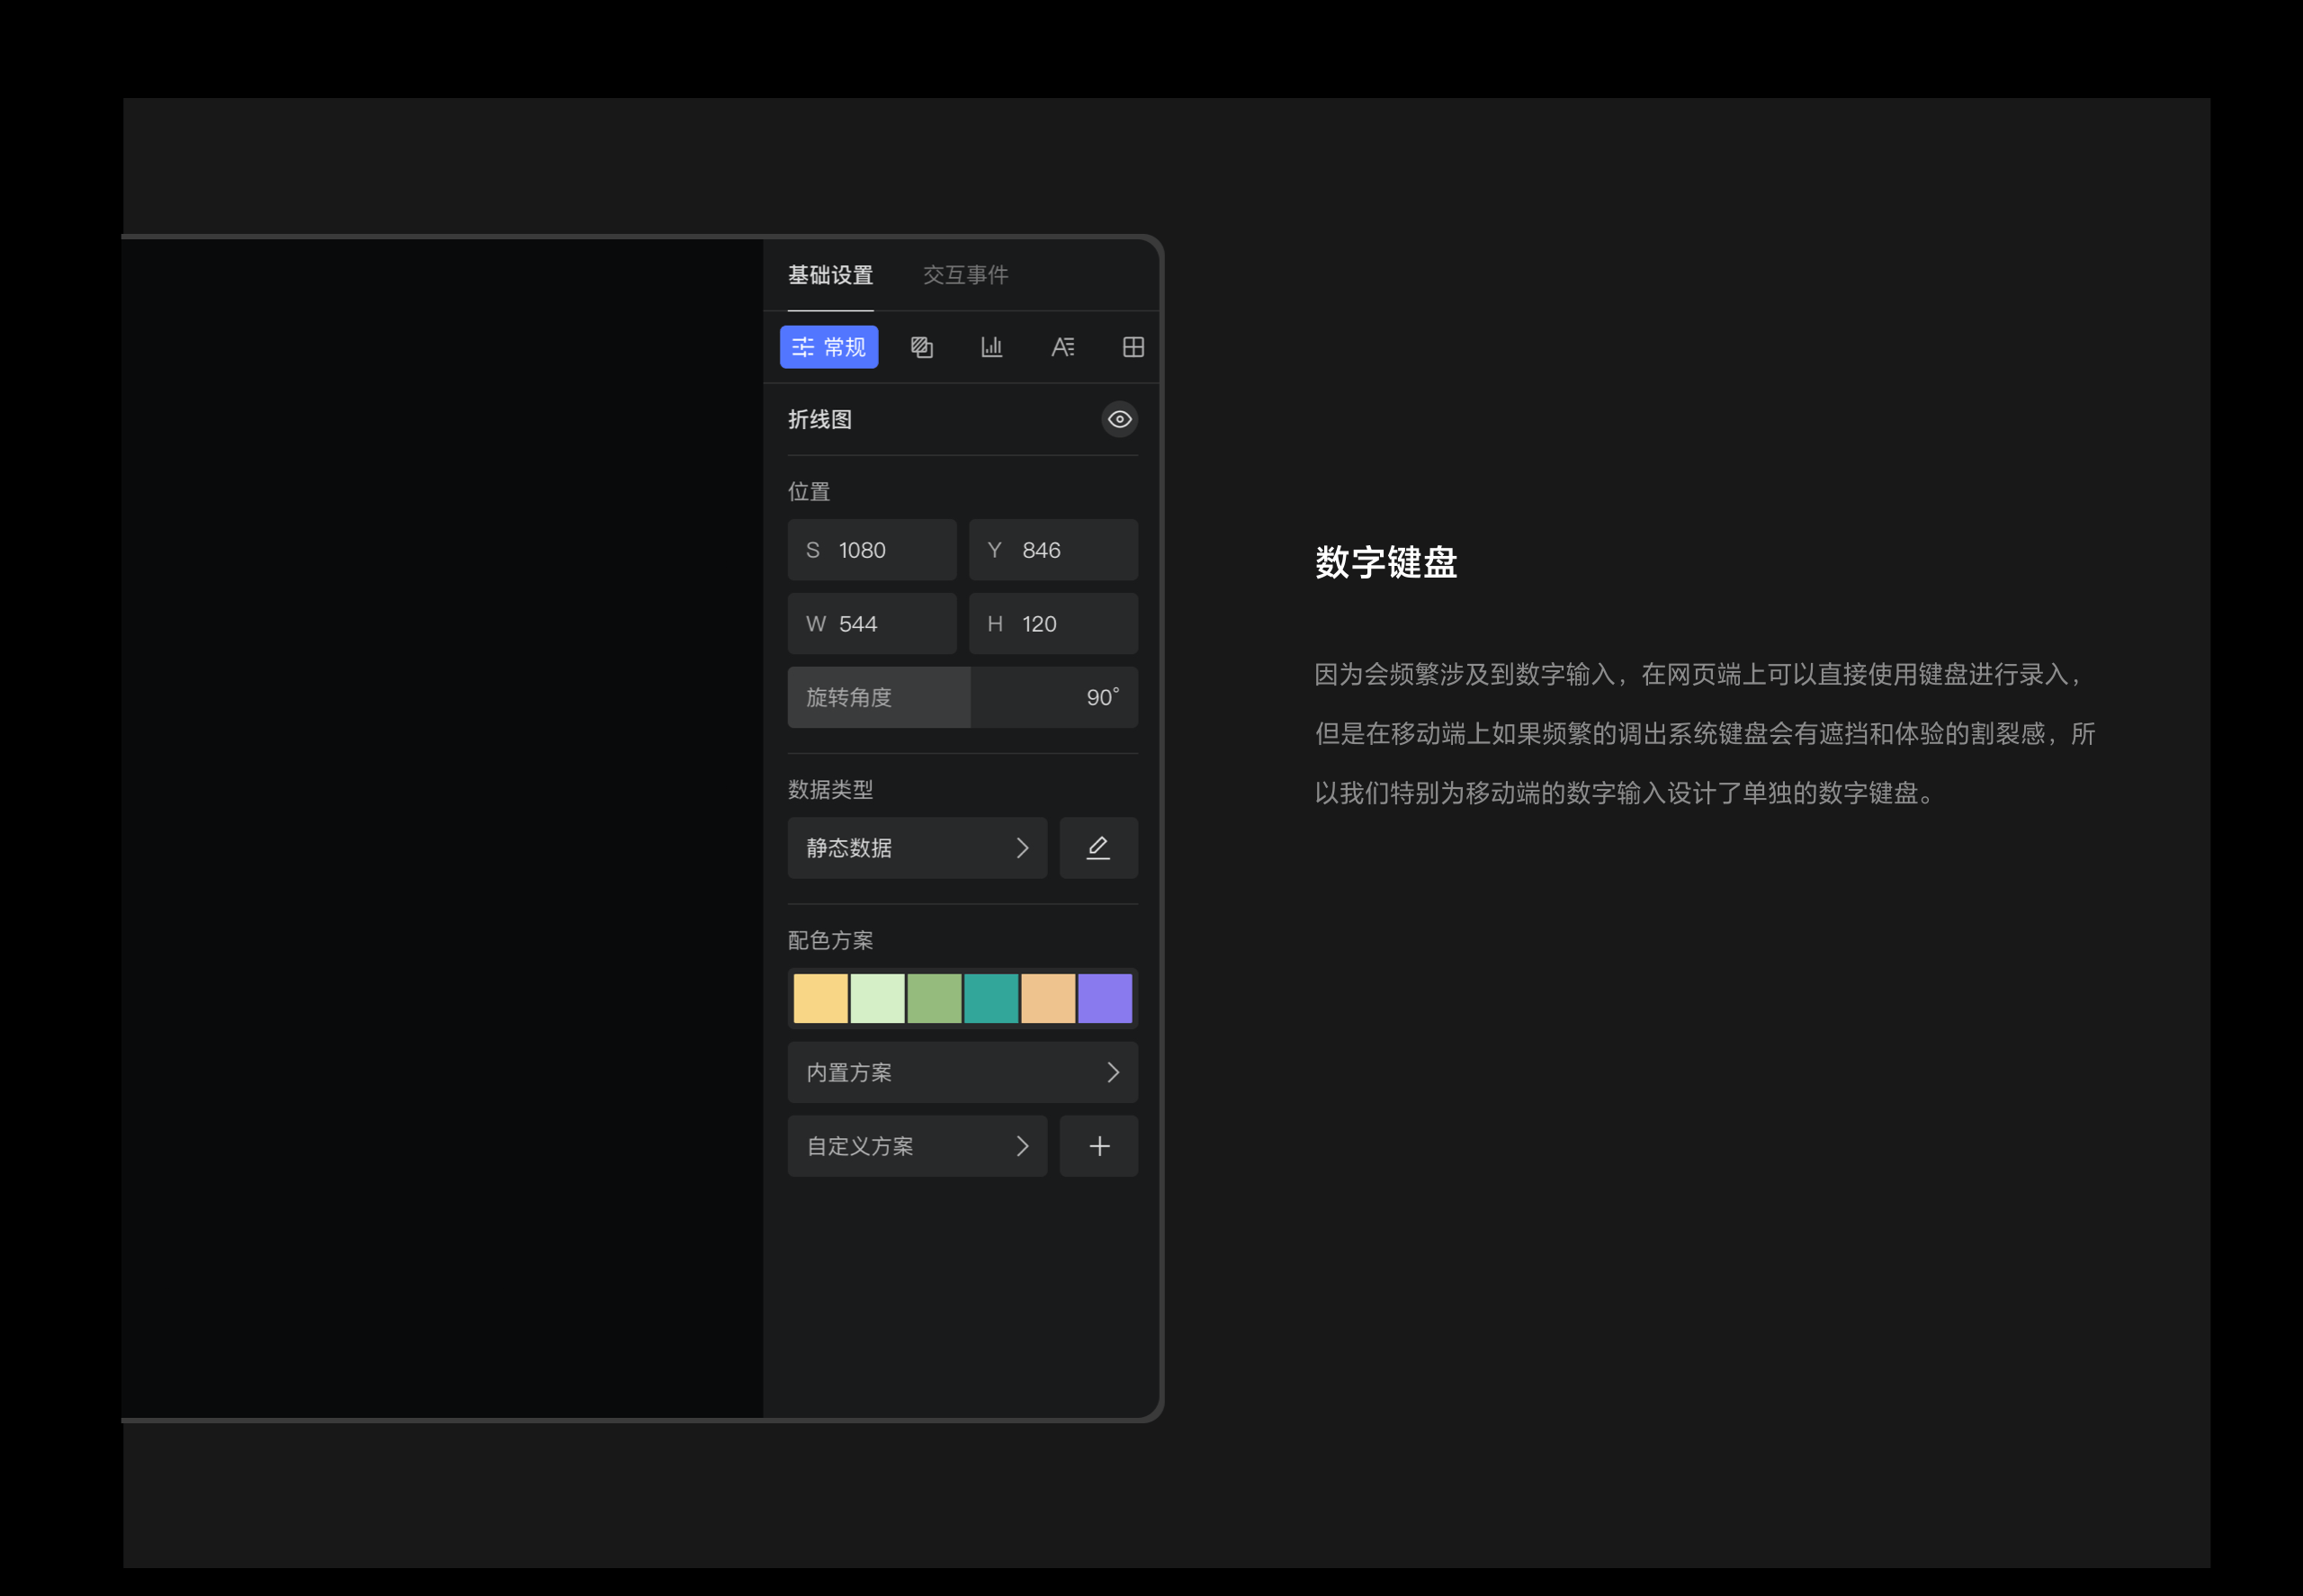Pick the purple color swatch
The width and height of the screenshot is (2303, 1596).
click(1105, 998)
